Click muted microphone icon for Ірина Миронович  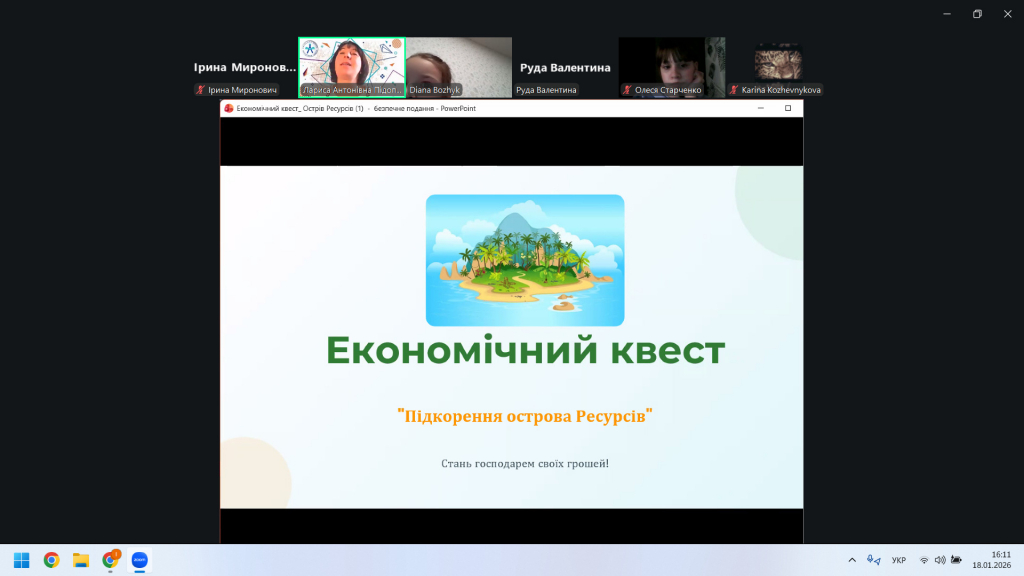(x=201, y=90)
